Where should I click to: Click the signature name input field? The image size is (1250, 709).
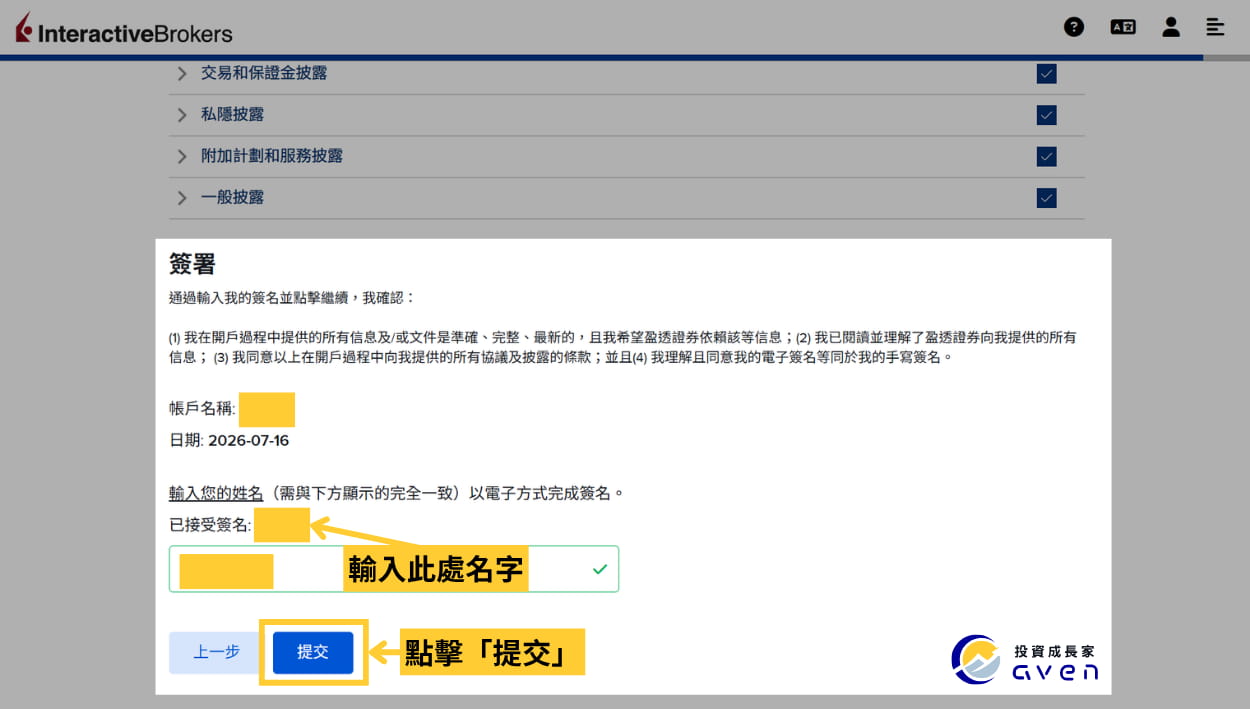coord(394,569)
